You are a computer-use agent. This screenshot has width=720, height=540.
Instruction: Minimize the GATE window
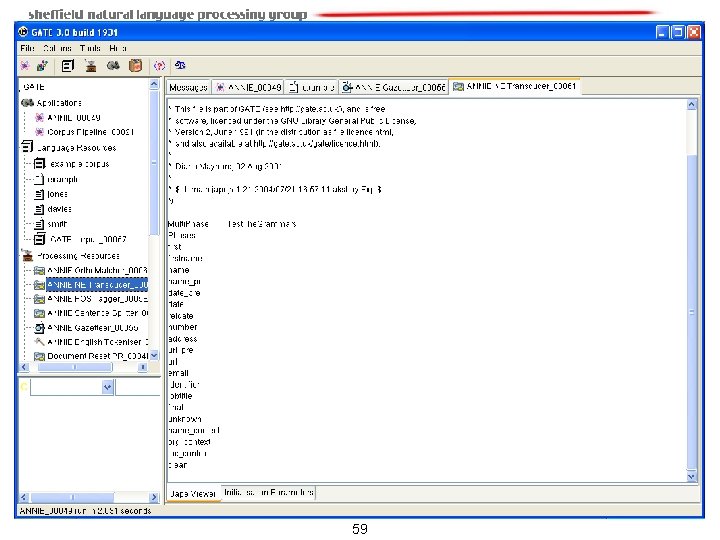pos(662,32)
